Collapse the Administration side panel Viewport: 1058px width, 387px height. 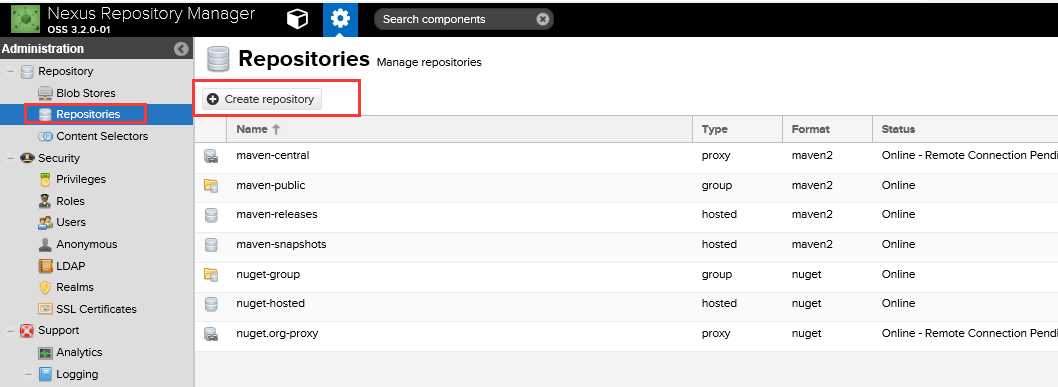click(181, 49)
